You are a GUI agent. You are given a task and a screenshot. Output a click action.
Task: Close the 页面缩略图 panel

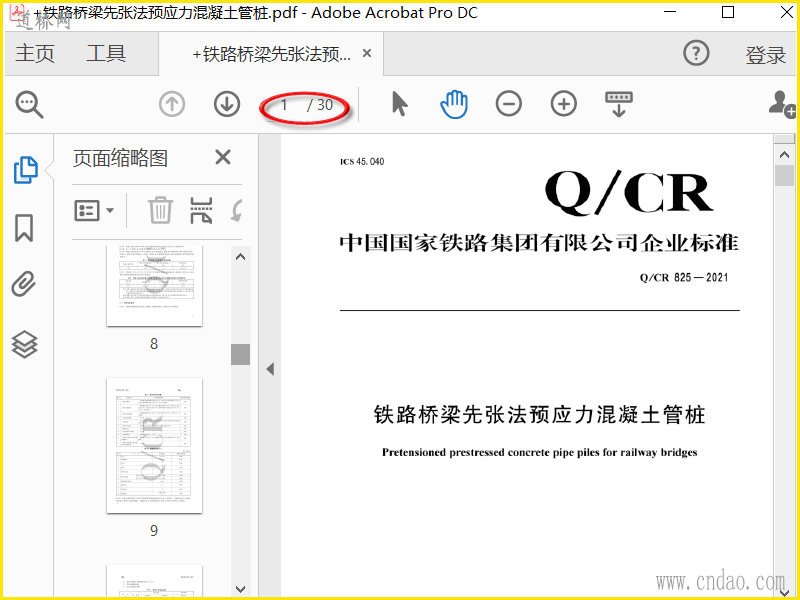click(x=223, y=157)
